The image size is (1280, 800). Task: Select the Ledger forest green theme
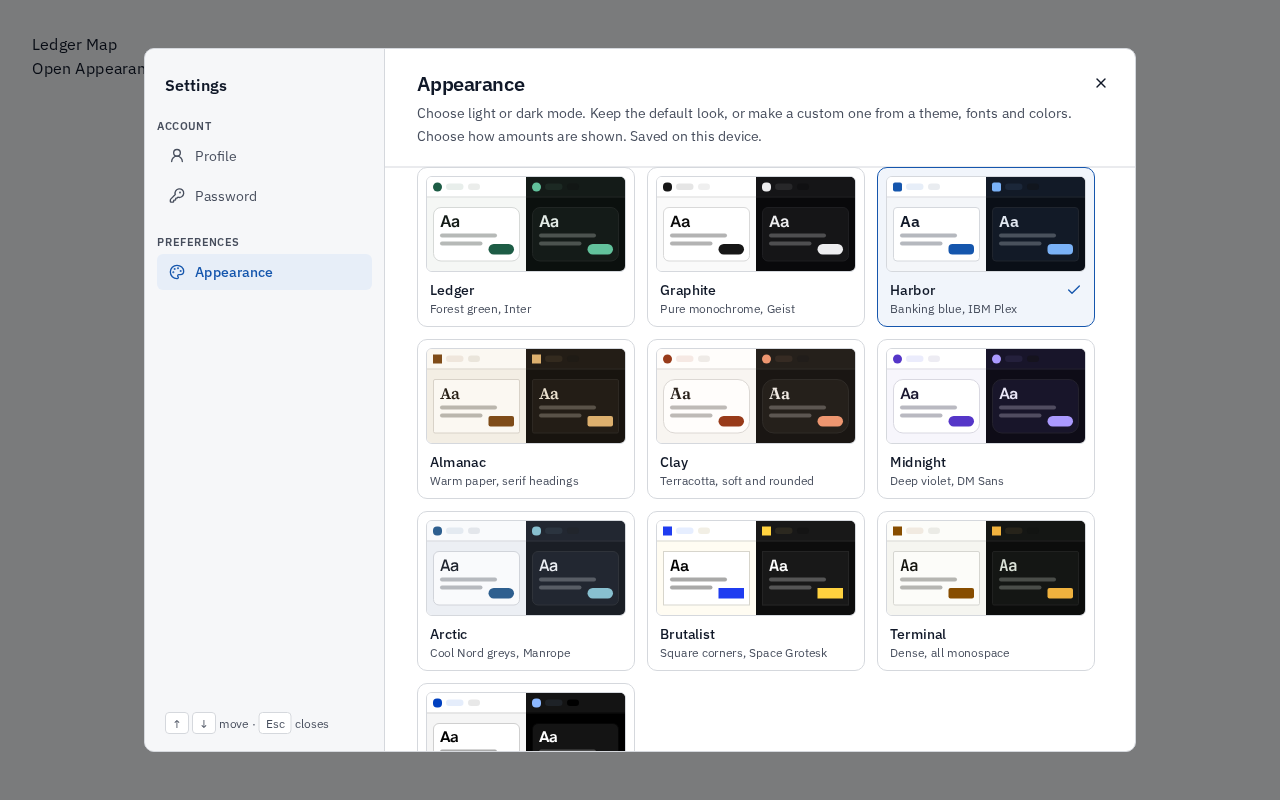pos(526,247)
